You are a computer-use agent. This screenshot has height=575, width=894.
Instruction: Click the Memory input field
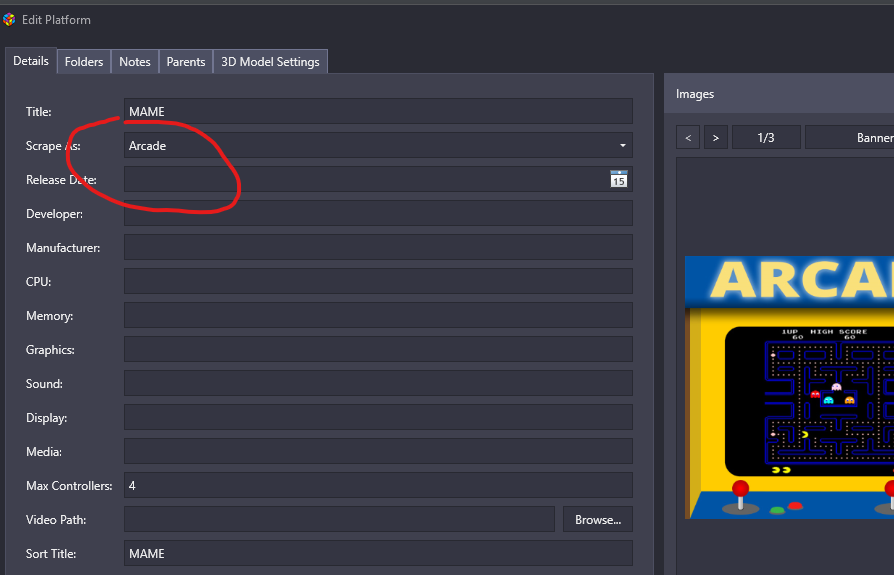click(x=379, y=316)
